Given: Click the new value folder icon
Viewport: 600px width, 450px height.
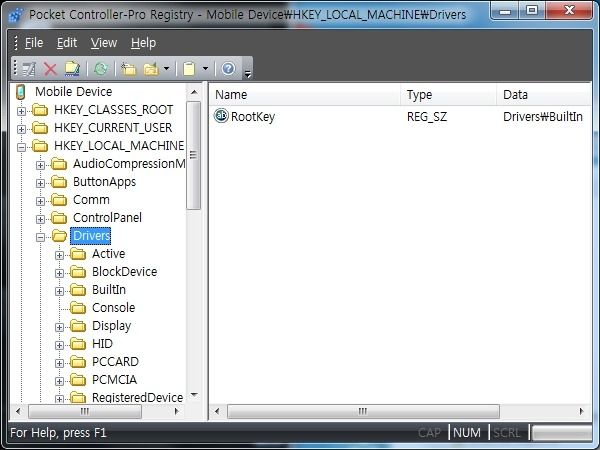Looking at the screenshot, I should coord(151,69).
